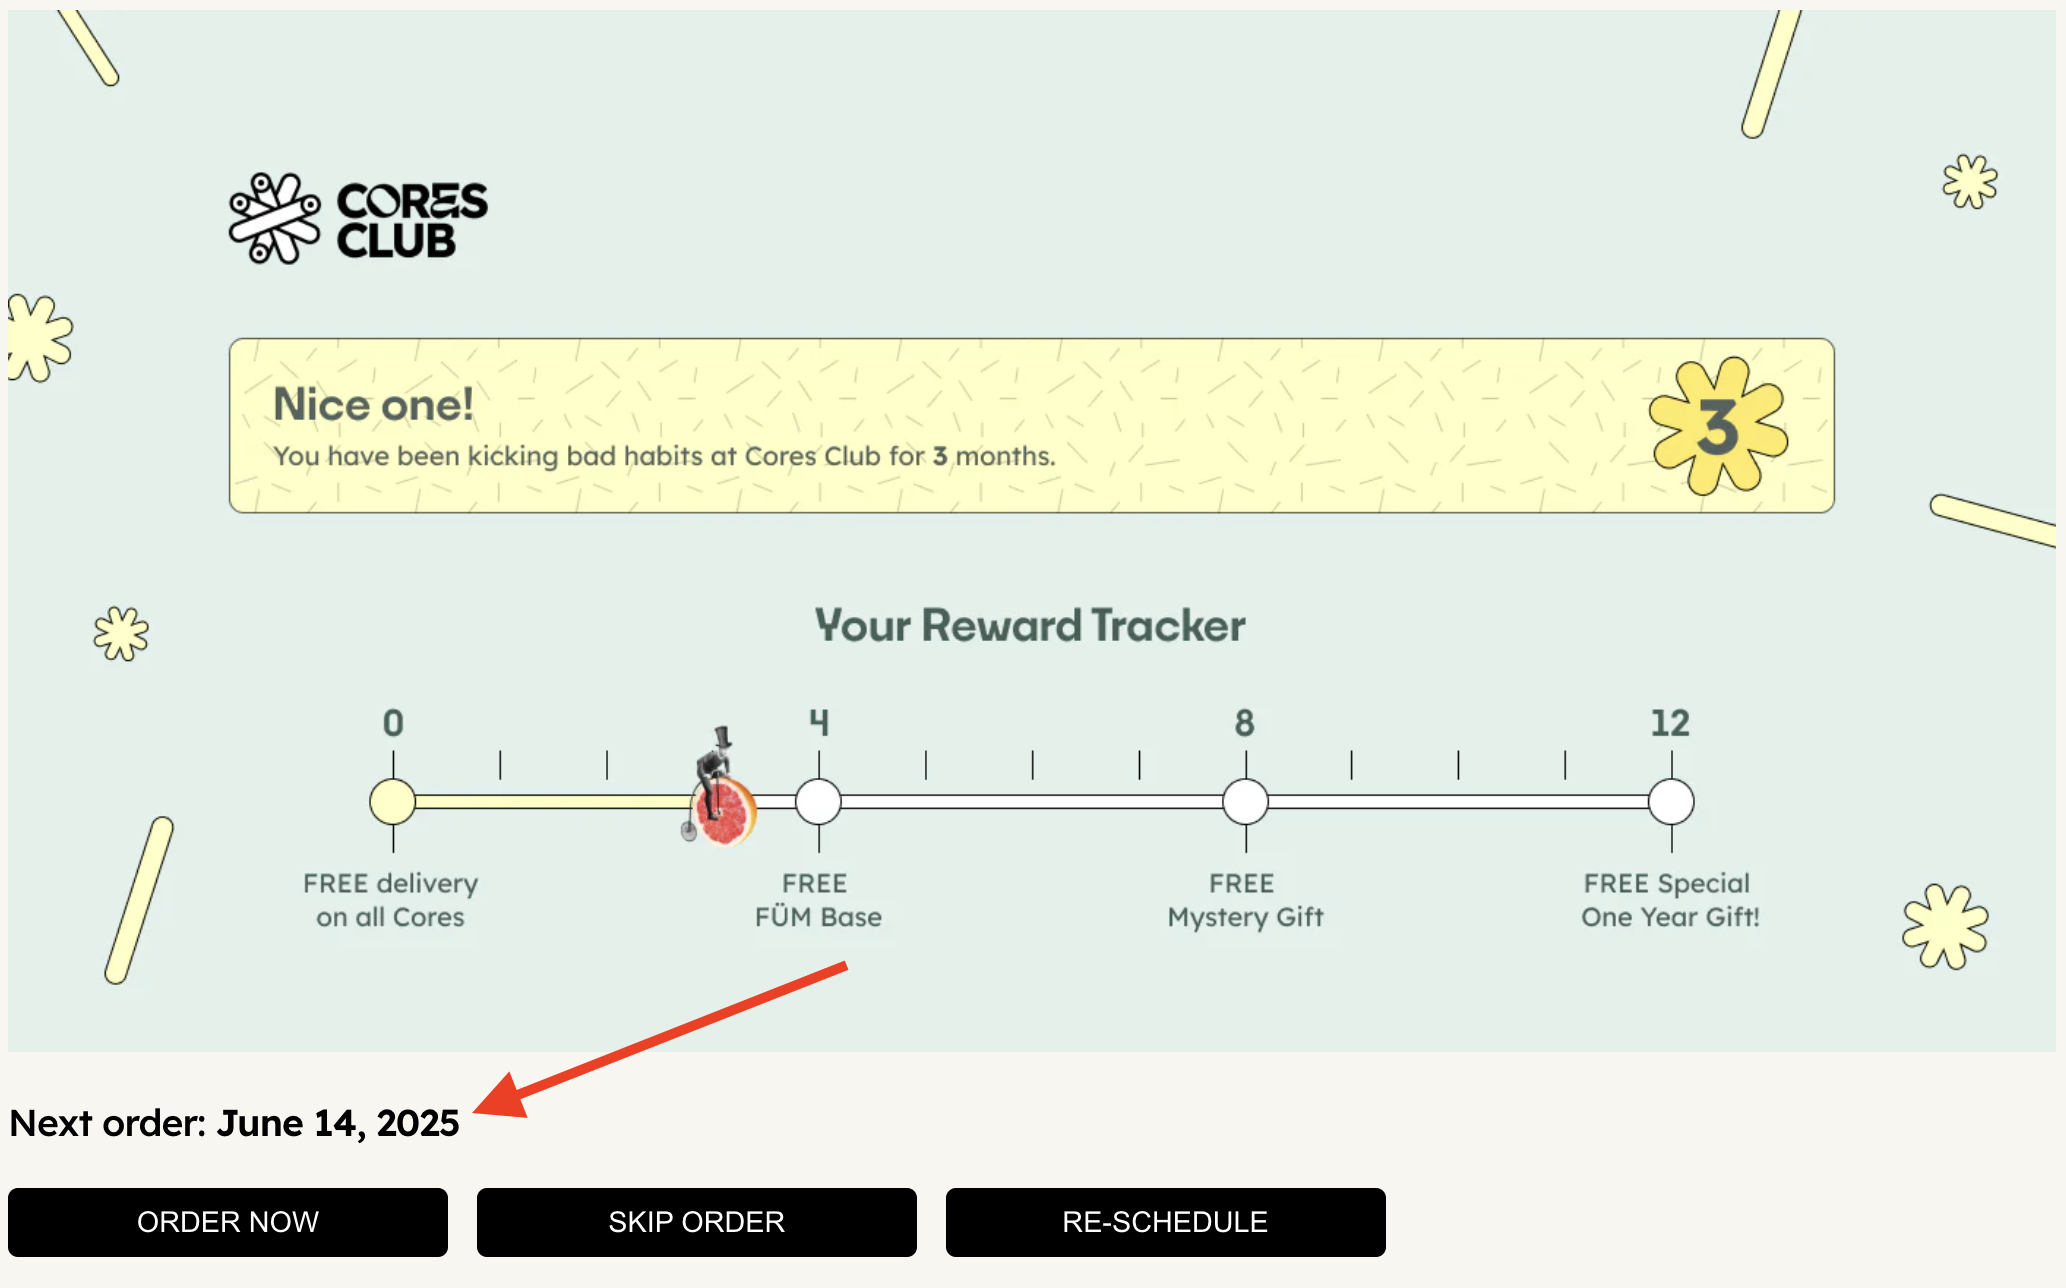Click the grapefruit unicycle rider progress marker
Viewport: 2066px width, 1288px height.
click(x=720, y=788)
